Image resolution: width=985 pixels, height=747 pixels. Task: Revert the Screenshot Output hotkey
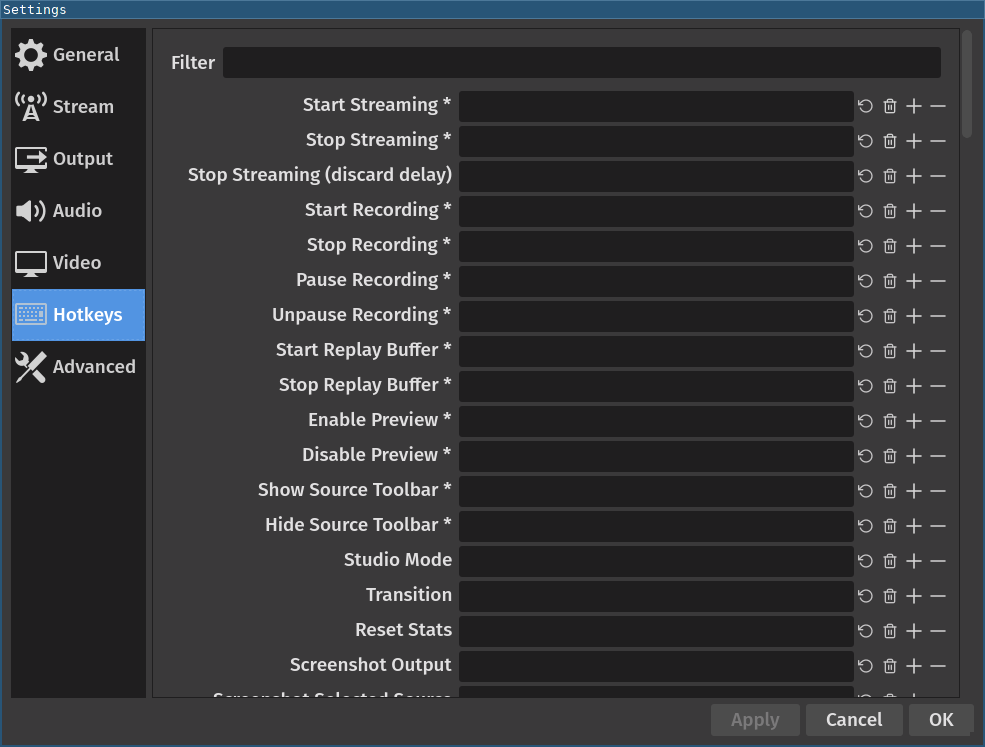point(865,666)
